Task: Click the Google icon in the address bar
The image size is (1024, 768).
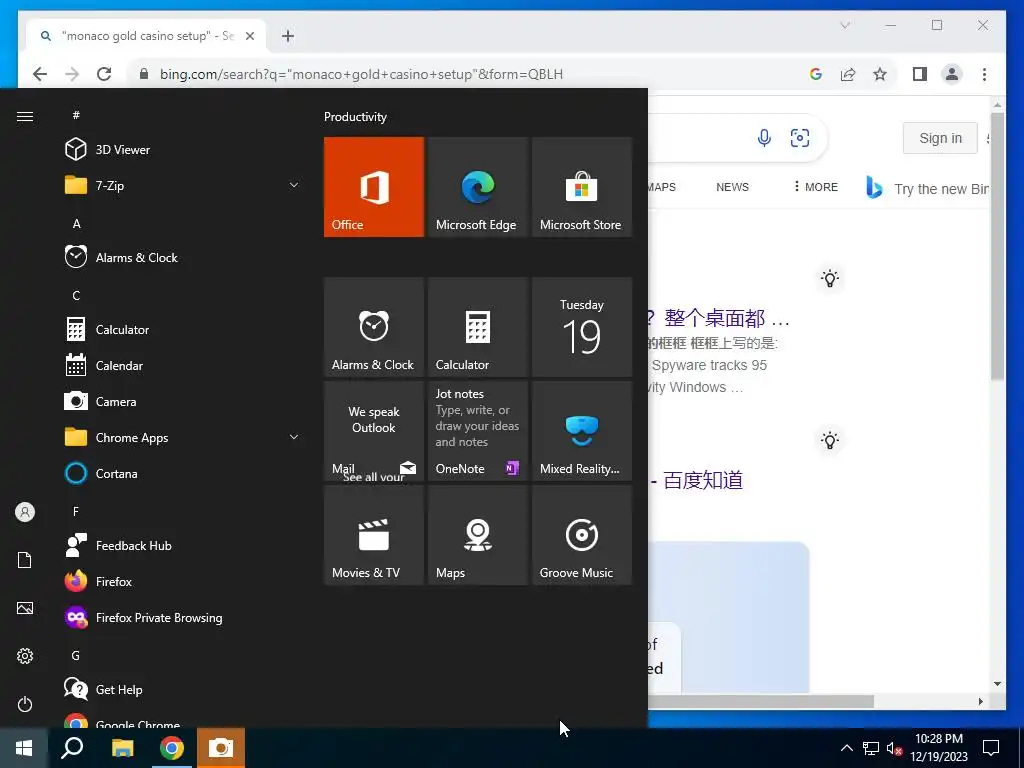Action: tap(816, 74)
